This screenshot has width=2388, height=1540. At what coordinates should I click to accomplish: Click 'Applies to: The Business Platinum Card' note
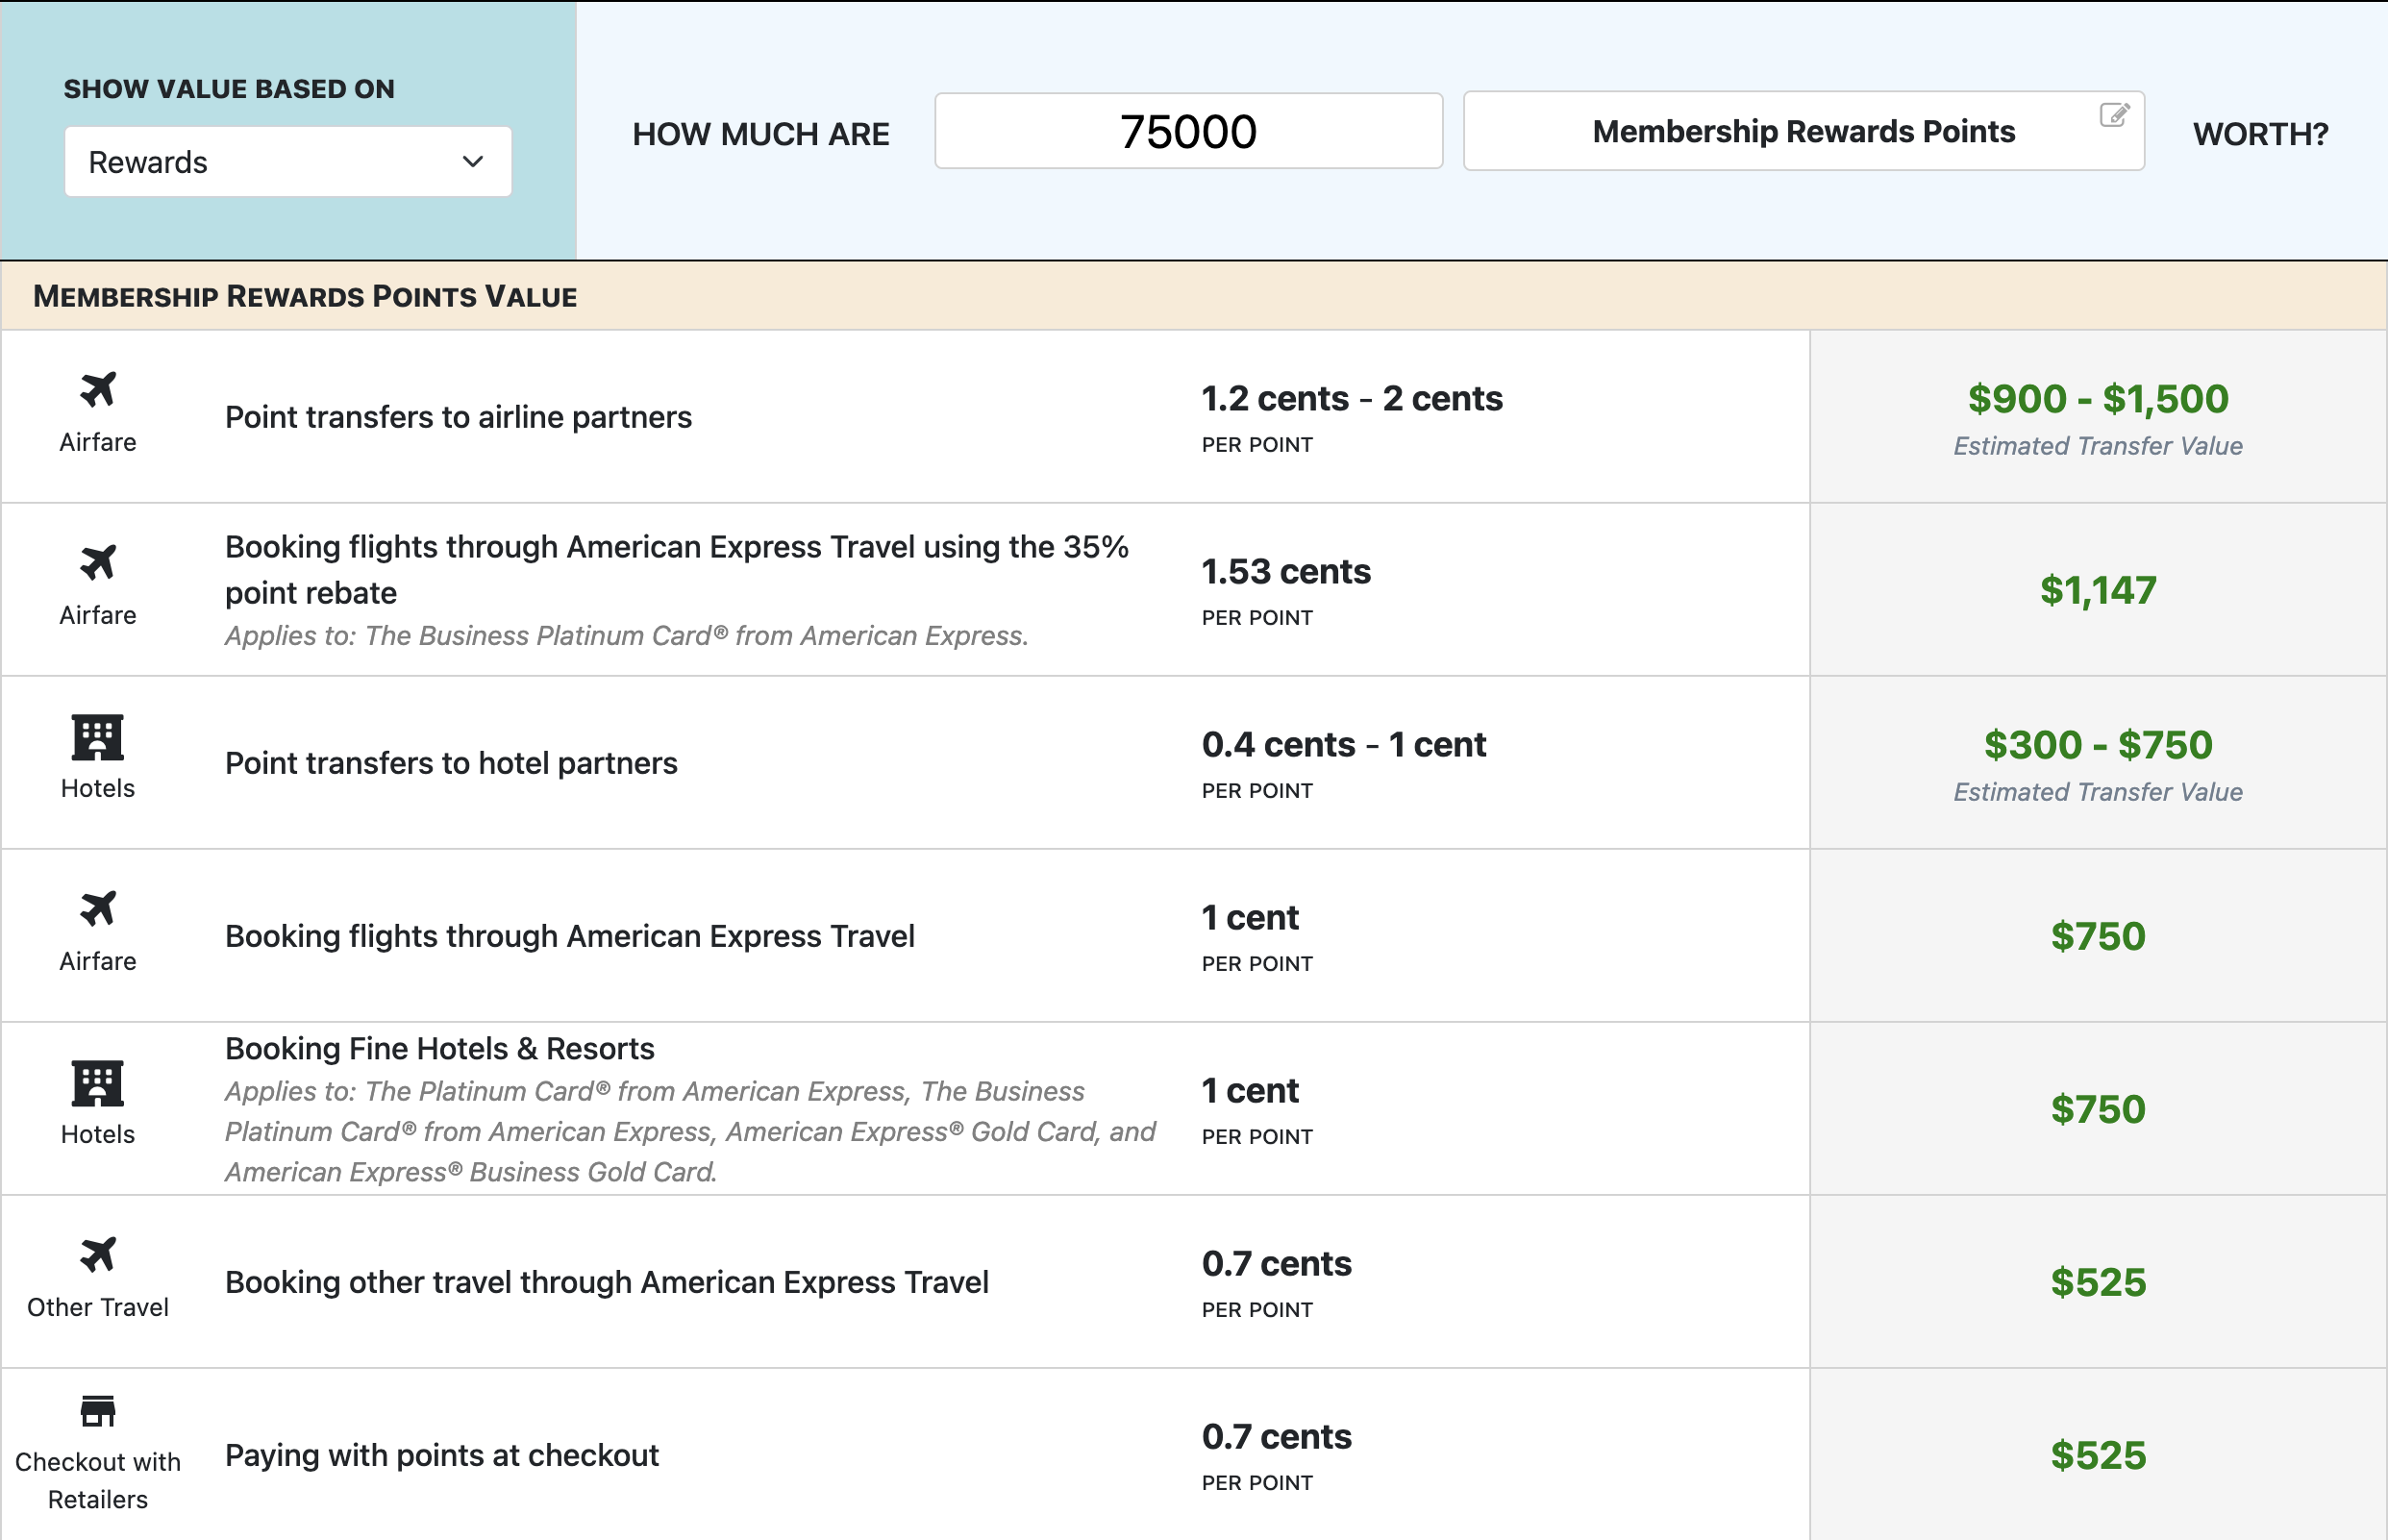[x=627, y=636]
